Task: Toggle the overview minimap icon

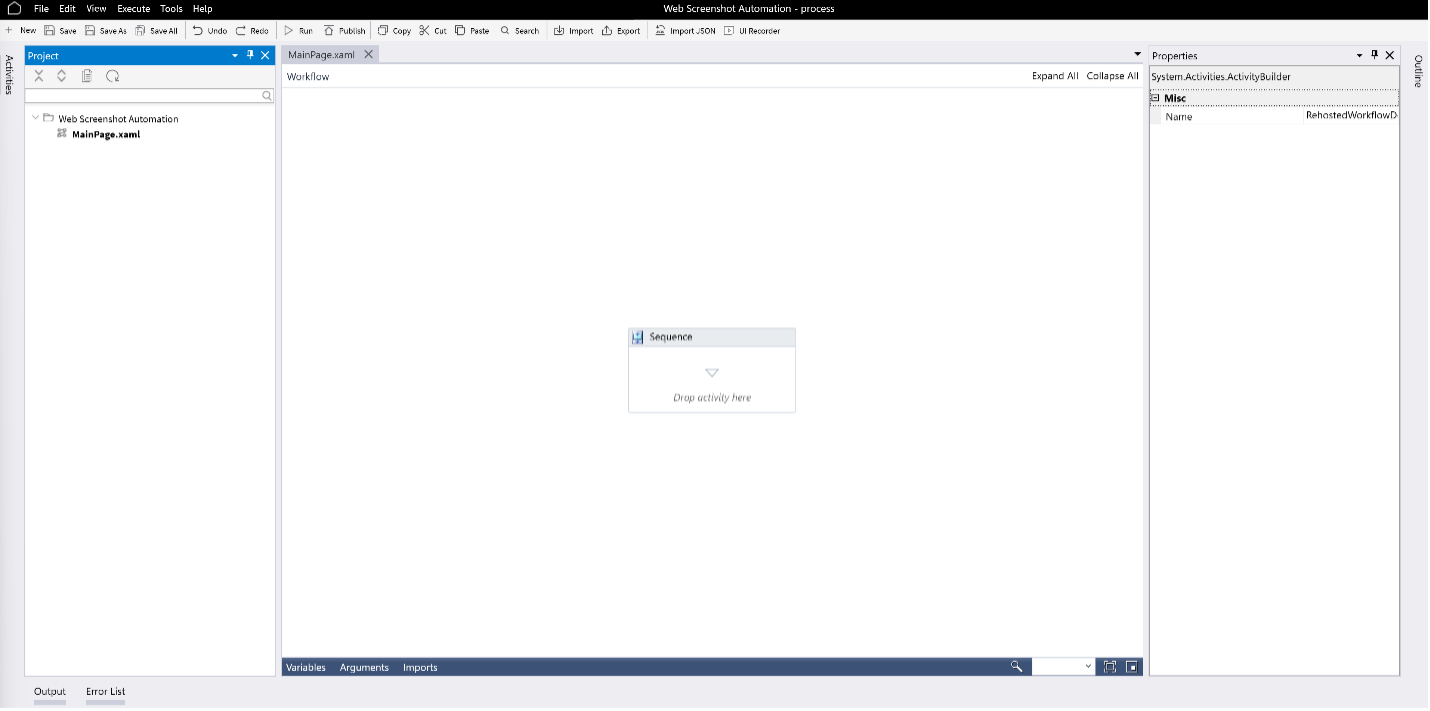Action: (x=1132, y=667)
